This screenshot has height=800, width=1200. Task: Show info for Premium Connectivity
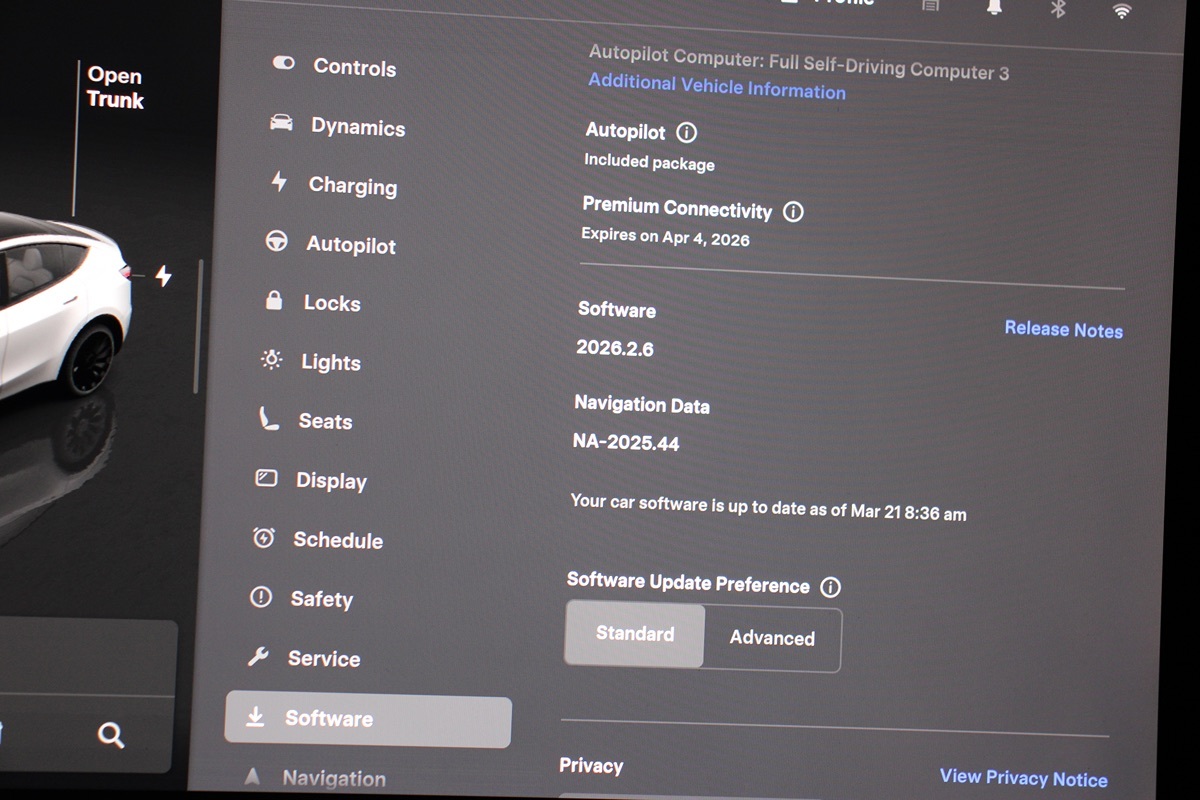[x=793, y=212]
